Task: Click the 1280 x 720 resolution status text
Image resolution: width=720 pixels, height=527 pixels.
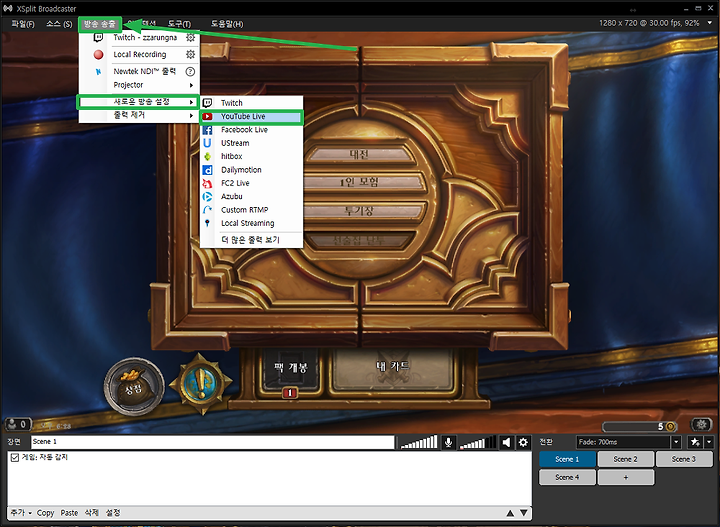Action: tap(649, 22)
